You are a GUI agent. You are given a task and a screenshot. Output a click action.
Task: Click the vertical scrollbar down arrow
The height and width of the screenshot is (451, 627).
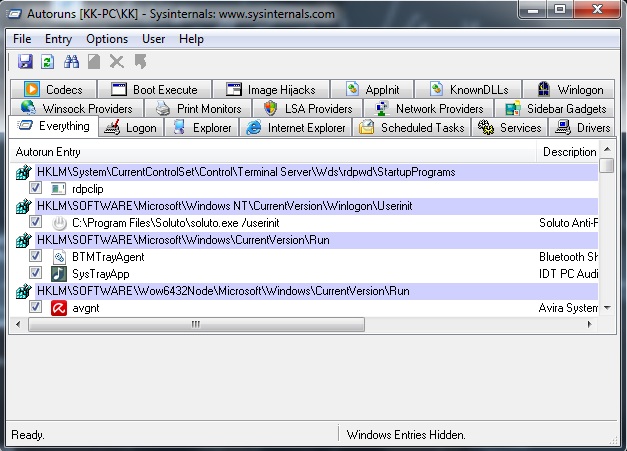click(x=607, y=308)
